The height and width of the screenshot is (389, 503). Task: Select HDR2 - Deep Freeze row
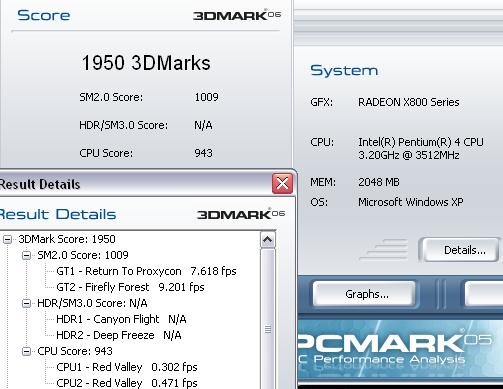point(119,335)
